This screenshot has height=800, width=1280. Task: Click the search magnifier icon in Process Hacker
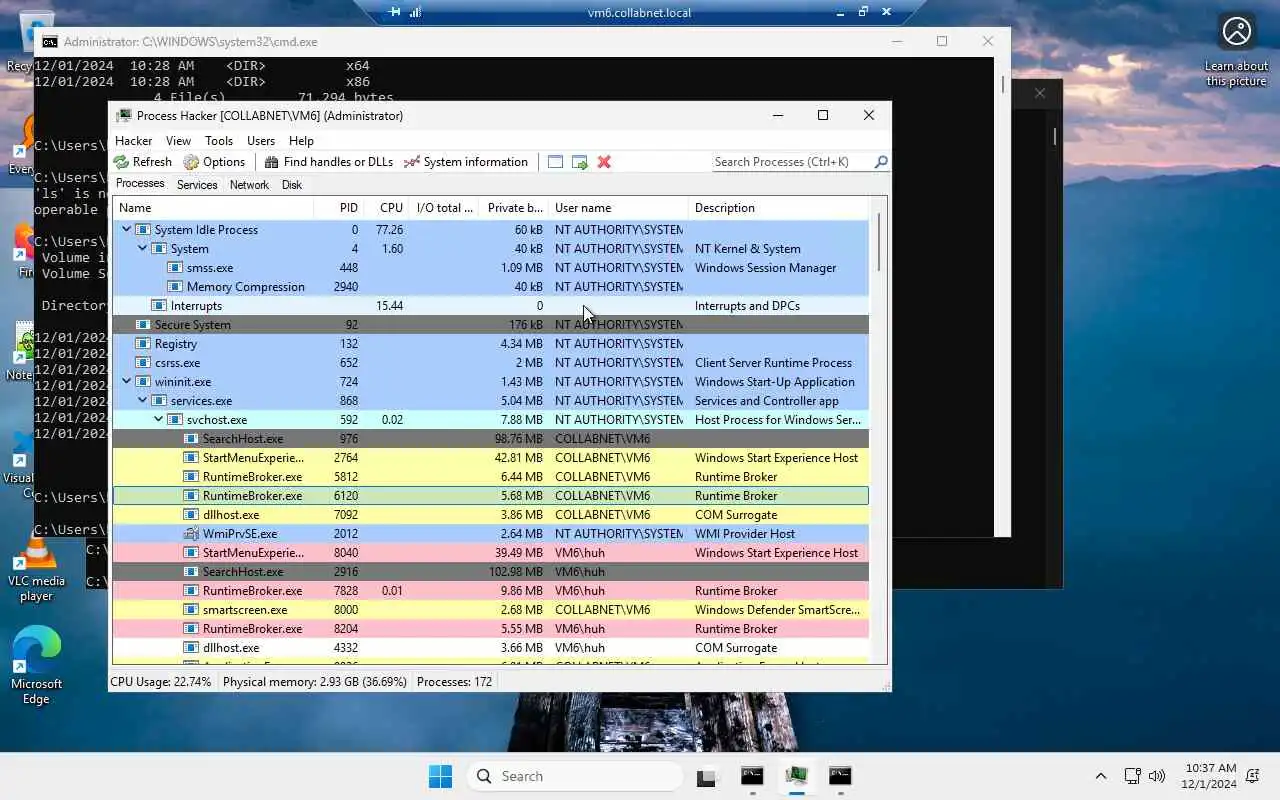[x=880, y=162]
